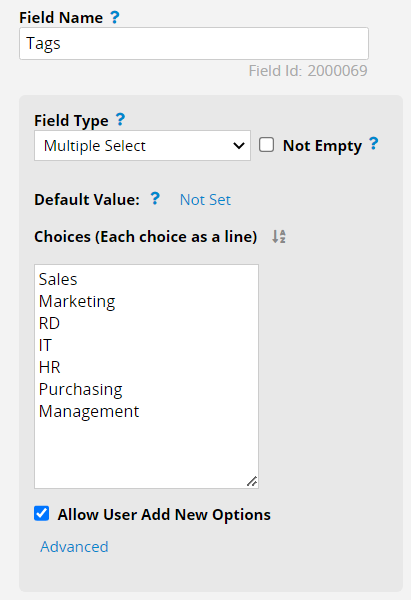Place cursor on the Marketing choice line
This screenshot has width=411, height=600.
[77, 302]
